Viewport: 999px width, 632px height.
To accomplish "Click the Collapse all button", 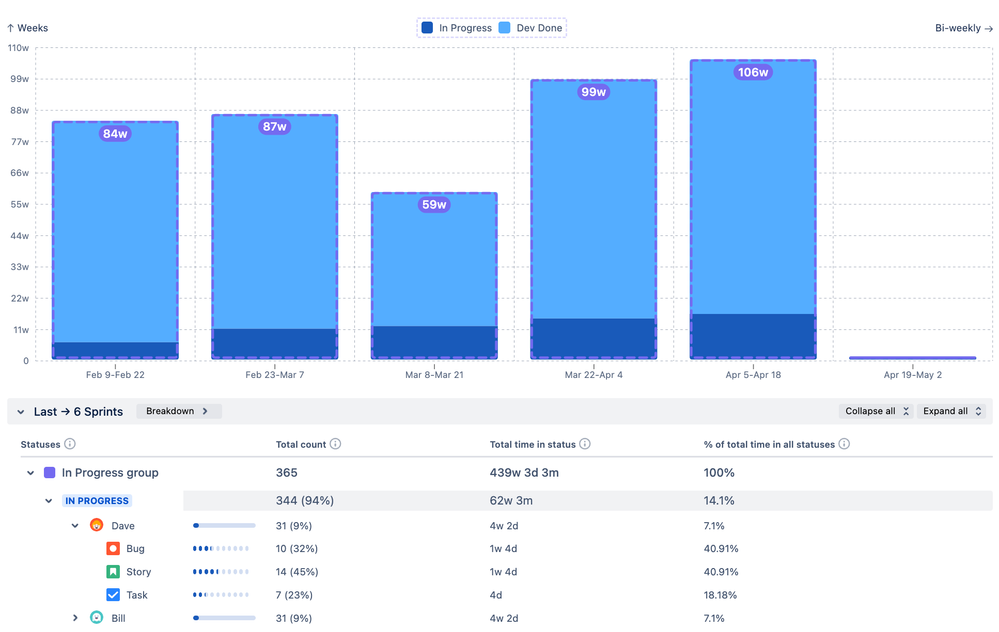I will pyautogui.click(x=875, y=410).
